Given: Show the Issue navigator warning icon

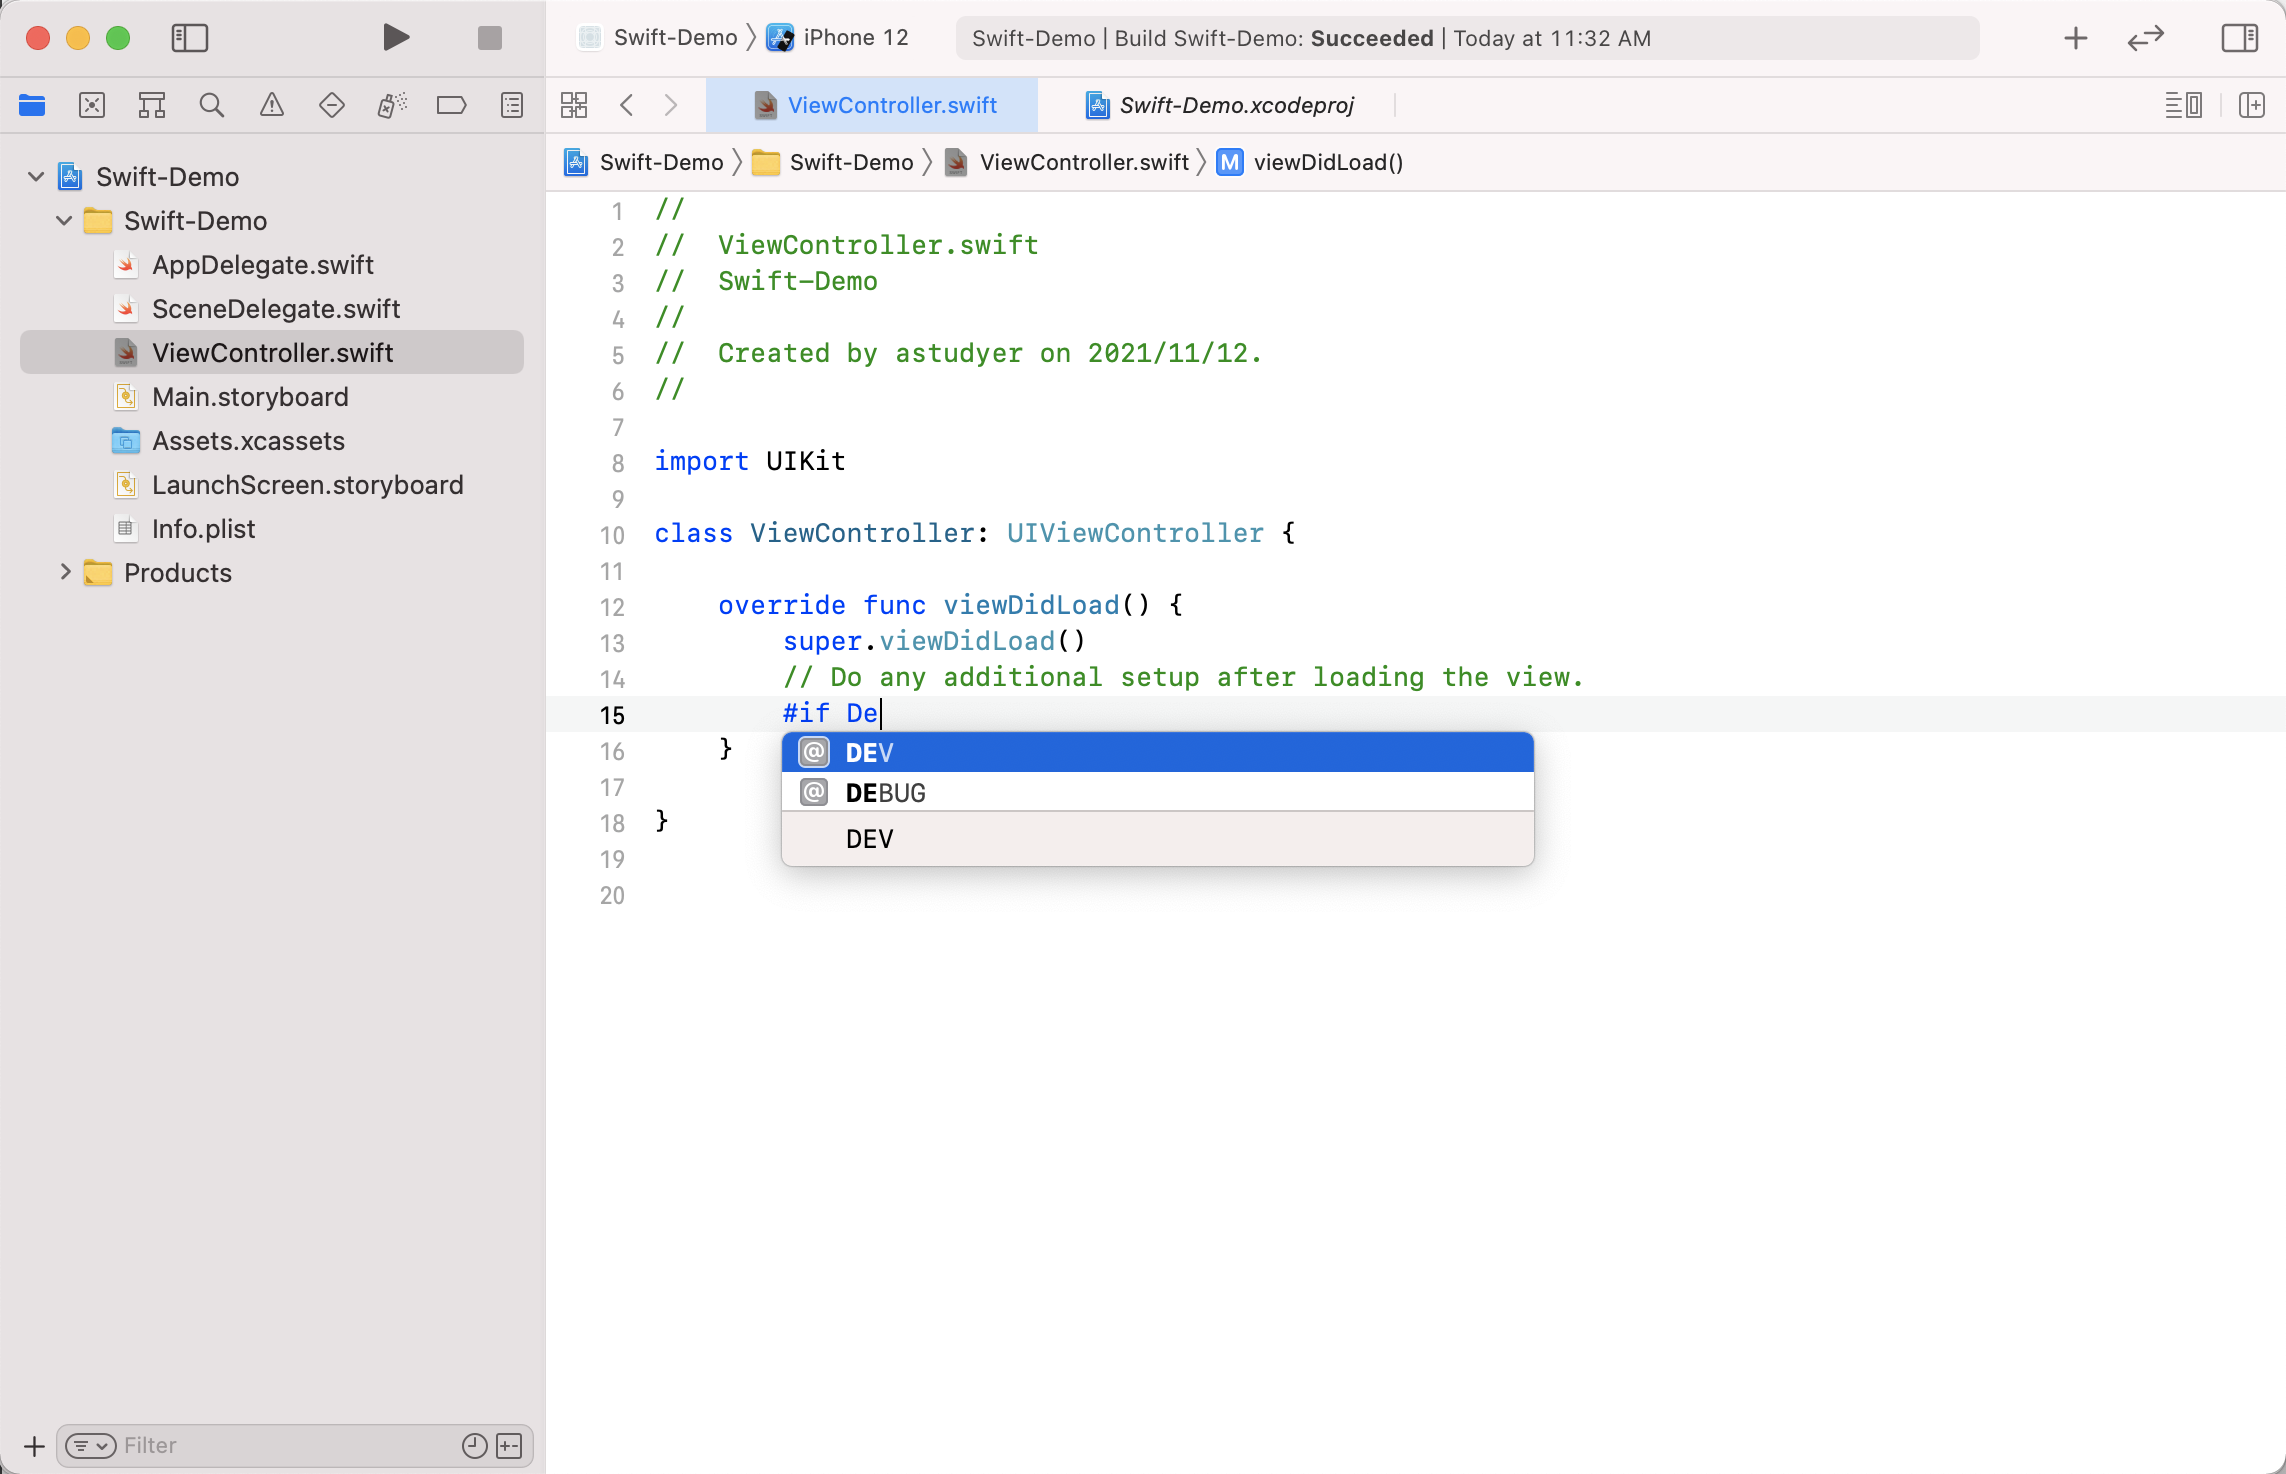Looking at the screenshot, I should (x=271, y=105).
